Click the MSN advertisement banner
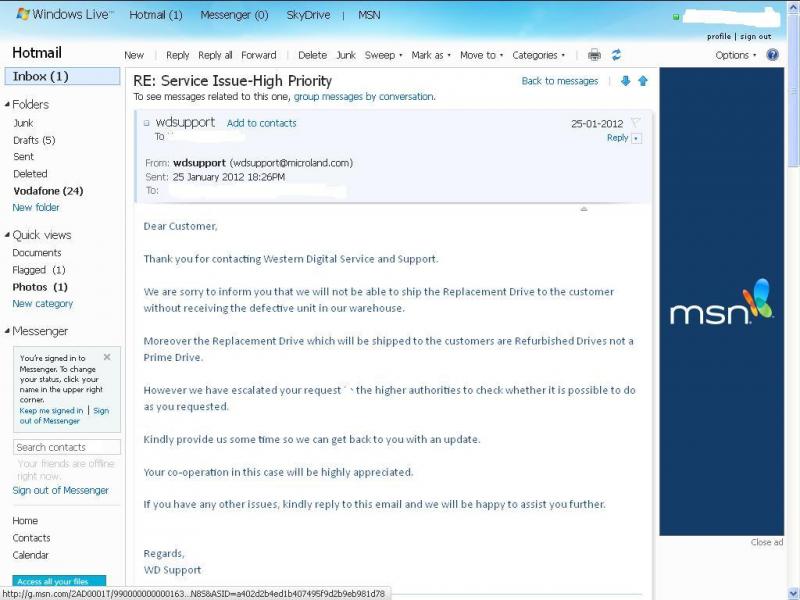This screenshot has height=600, width=800. click(x=721, y=302)
